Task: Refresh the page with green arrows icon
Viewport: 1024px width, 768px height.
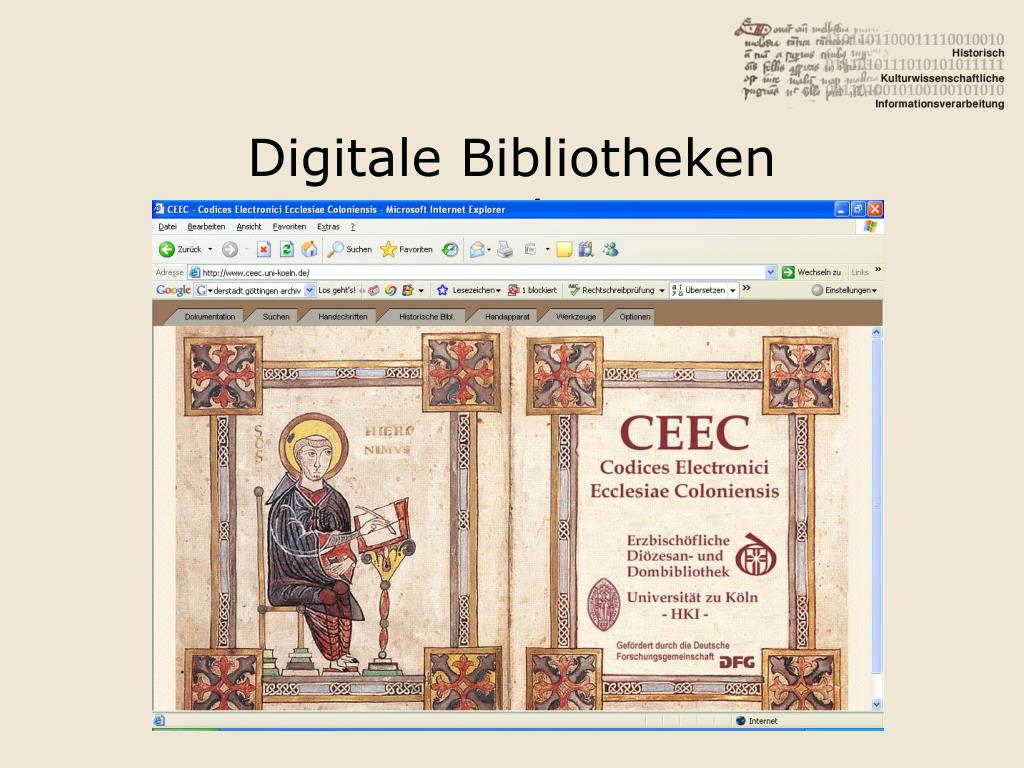Action: 286,249
